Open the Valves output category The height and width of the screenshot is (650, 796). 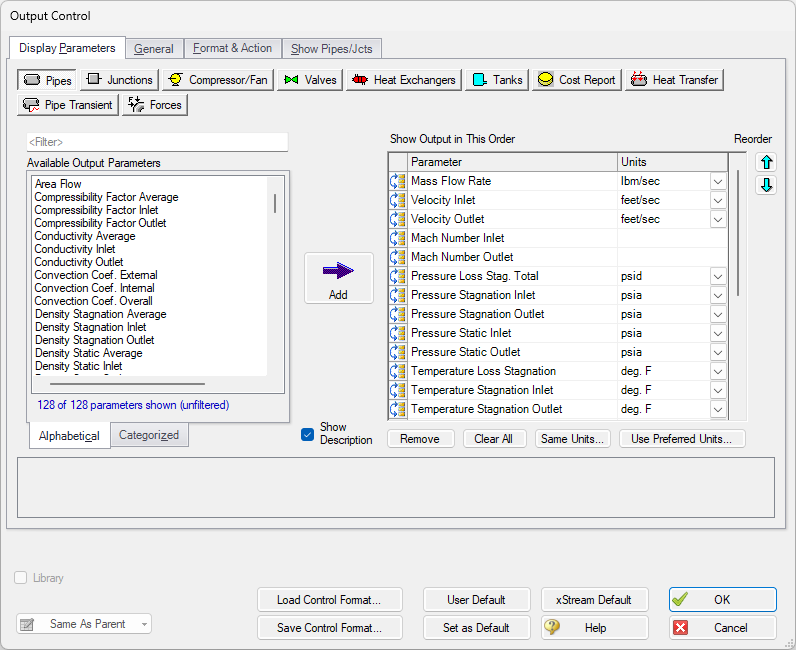click(x=310, y=80)
